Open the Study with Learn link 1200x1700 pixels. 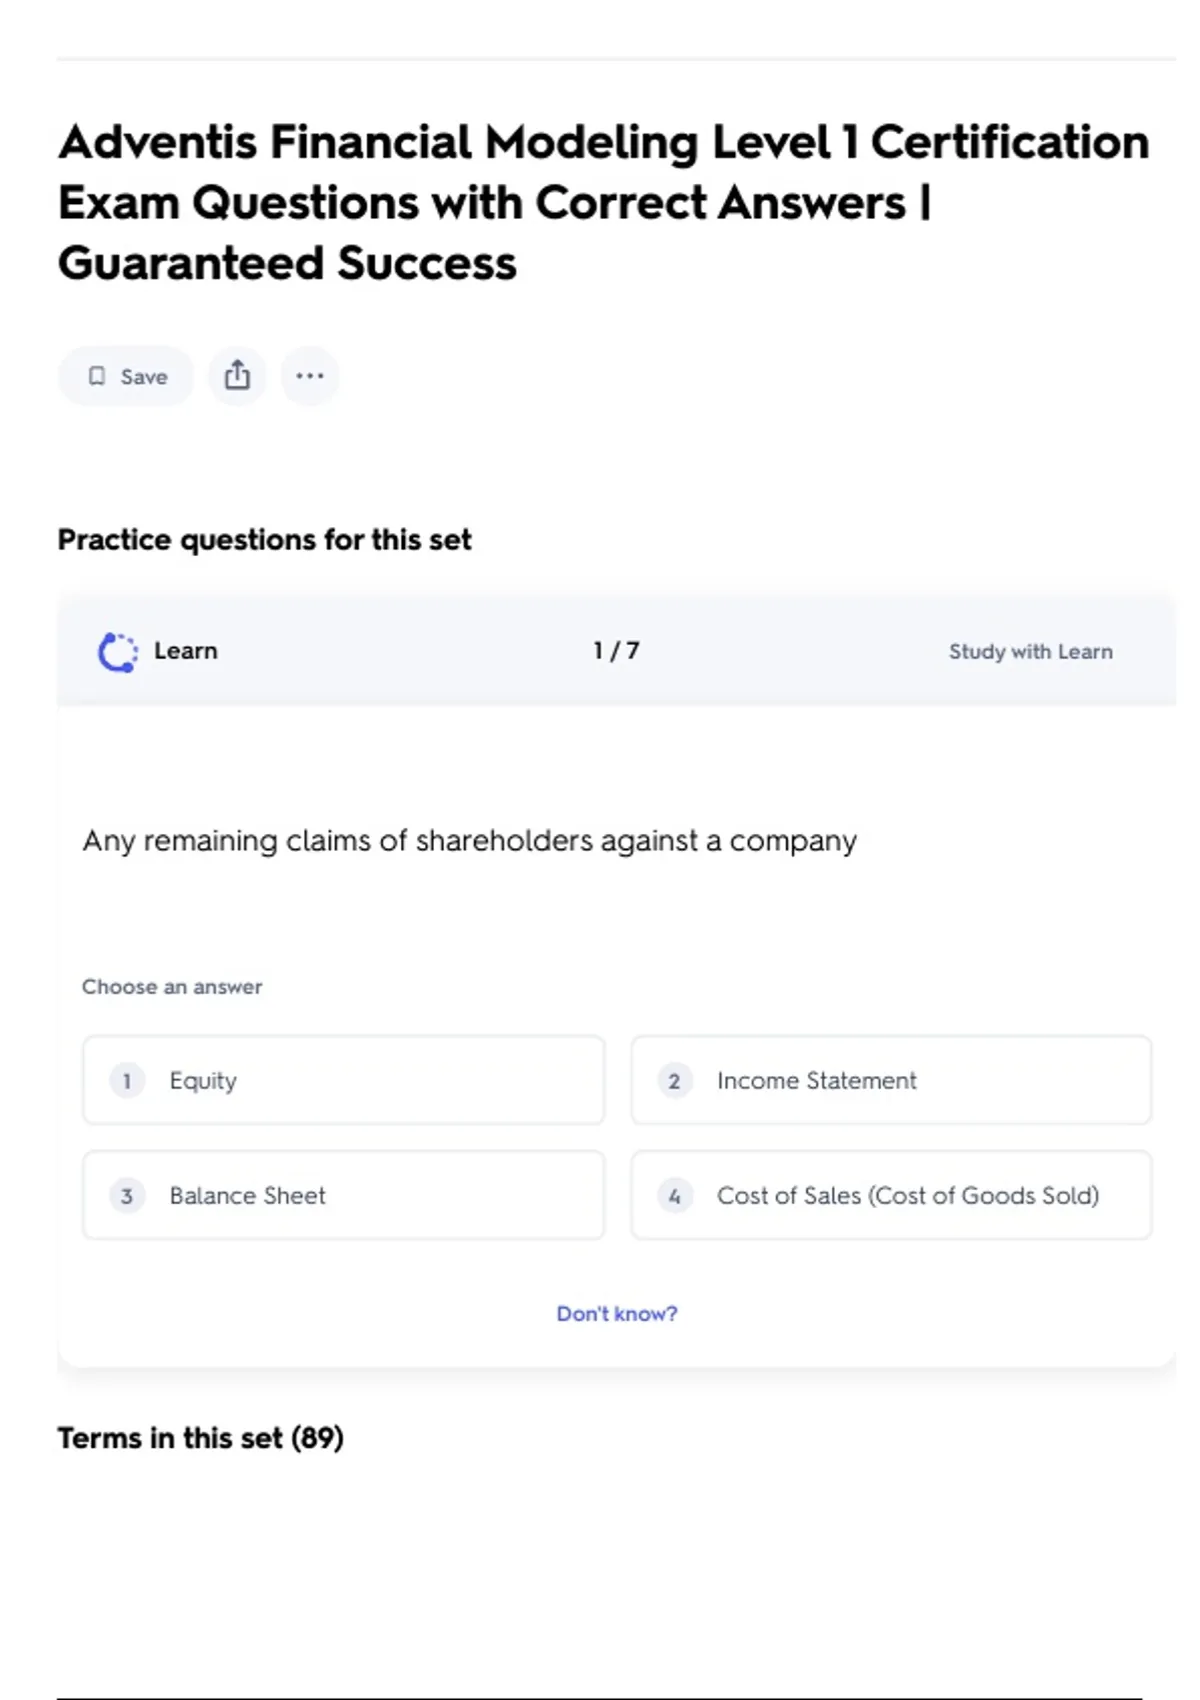(1030, 652)
